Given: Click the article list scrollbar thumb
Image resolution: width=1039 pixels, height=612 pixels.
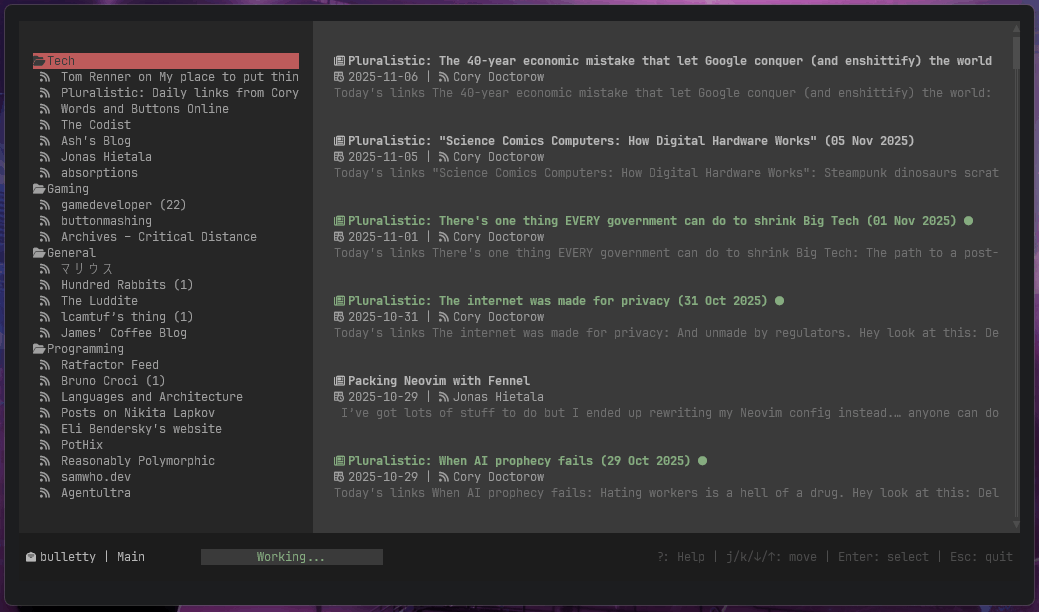Looking at the screenshot, I should pos(1016,52).
